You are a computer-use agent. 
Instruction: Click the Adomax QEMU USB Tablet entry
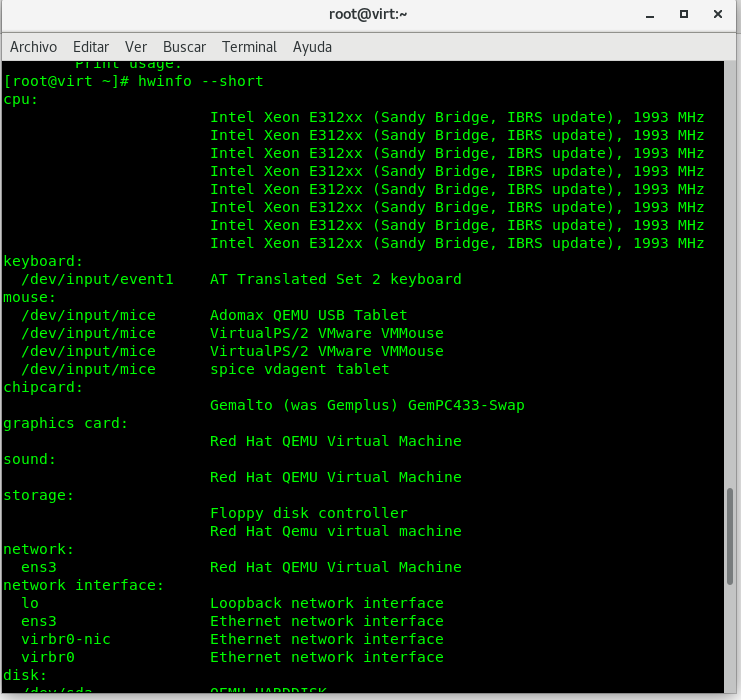pos(308,315)
